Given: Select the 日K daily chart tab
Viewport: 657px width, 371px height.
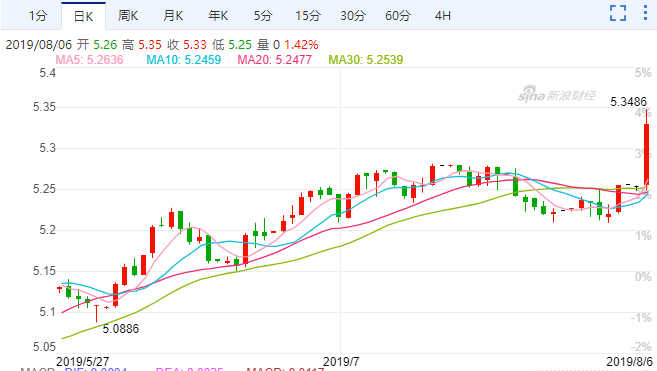Looking at the screenshot, I should click(x=83, y=16).
